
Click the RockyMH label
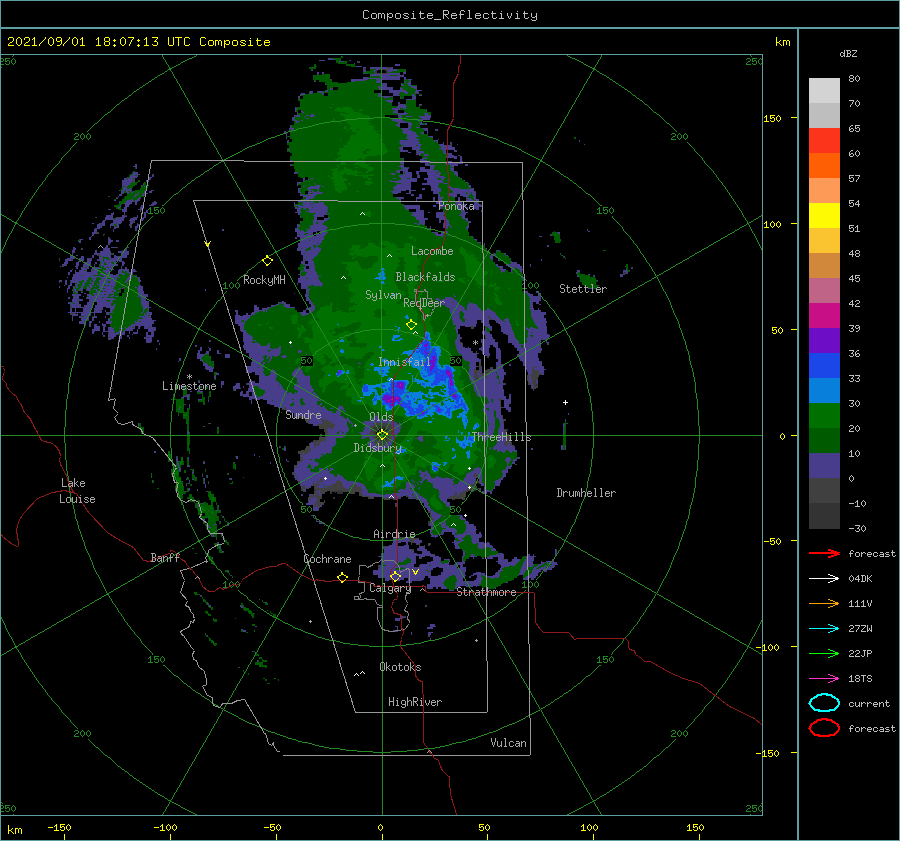(264, 280)
